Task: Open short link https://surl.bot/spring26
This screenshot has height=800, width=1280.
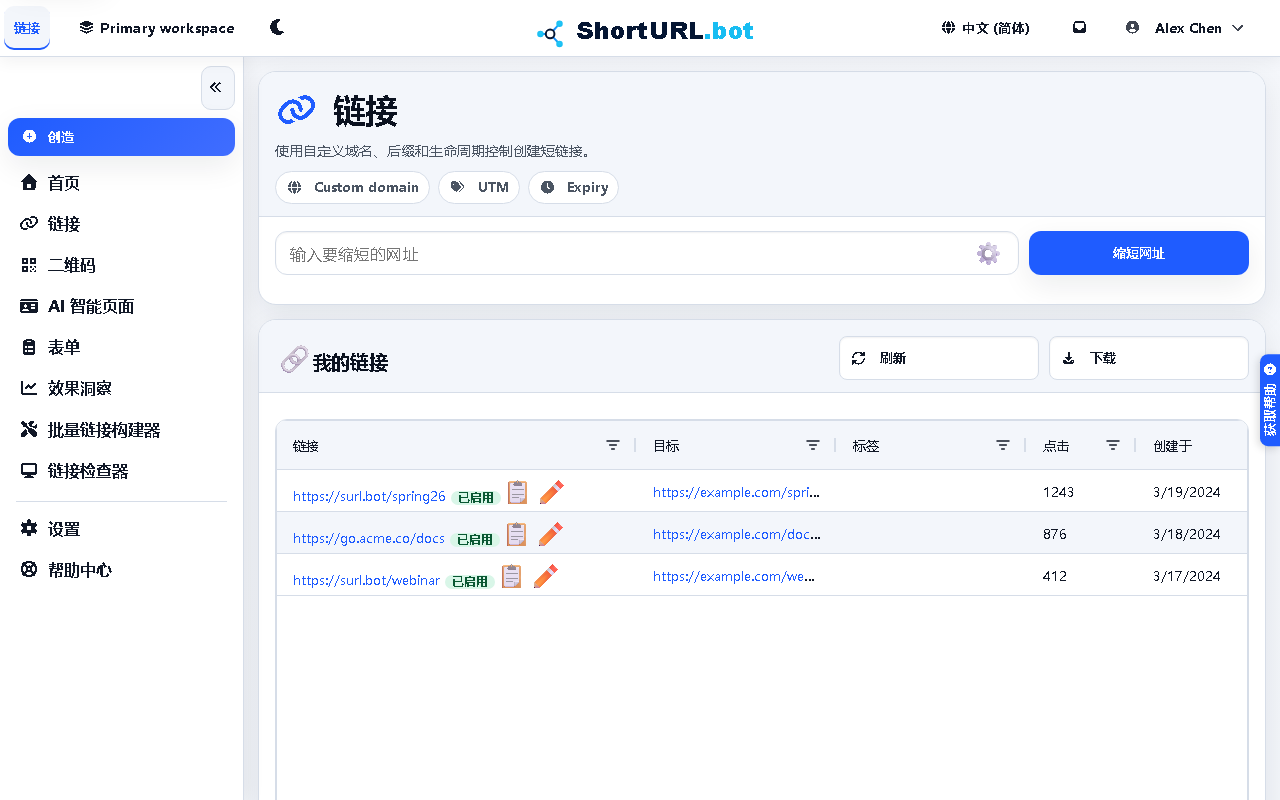Action: [369, 496]
